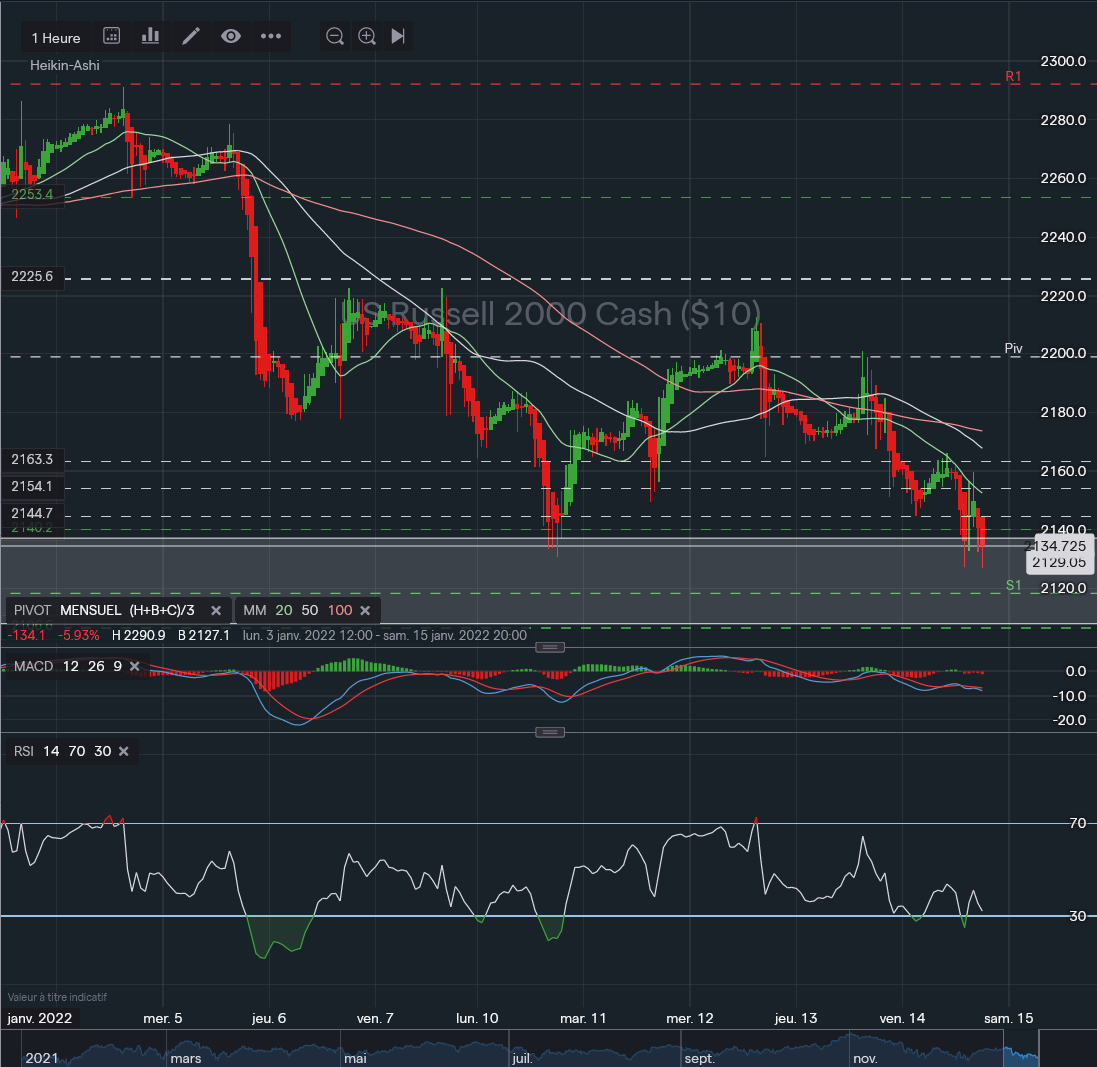
Task: Click the Piv pivot line label
Action: pos(1013,348)
